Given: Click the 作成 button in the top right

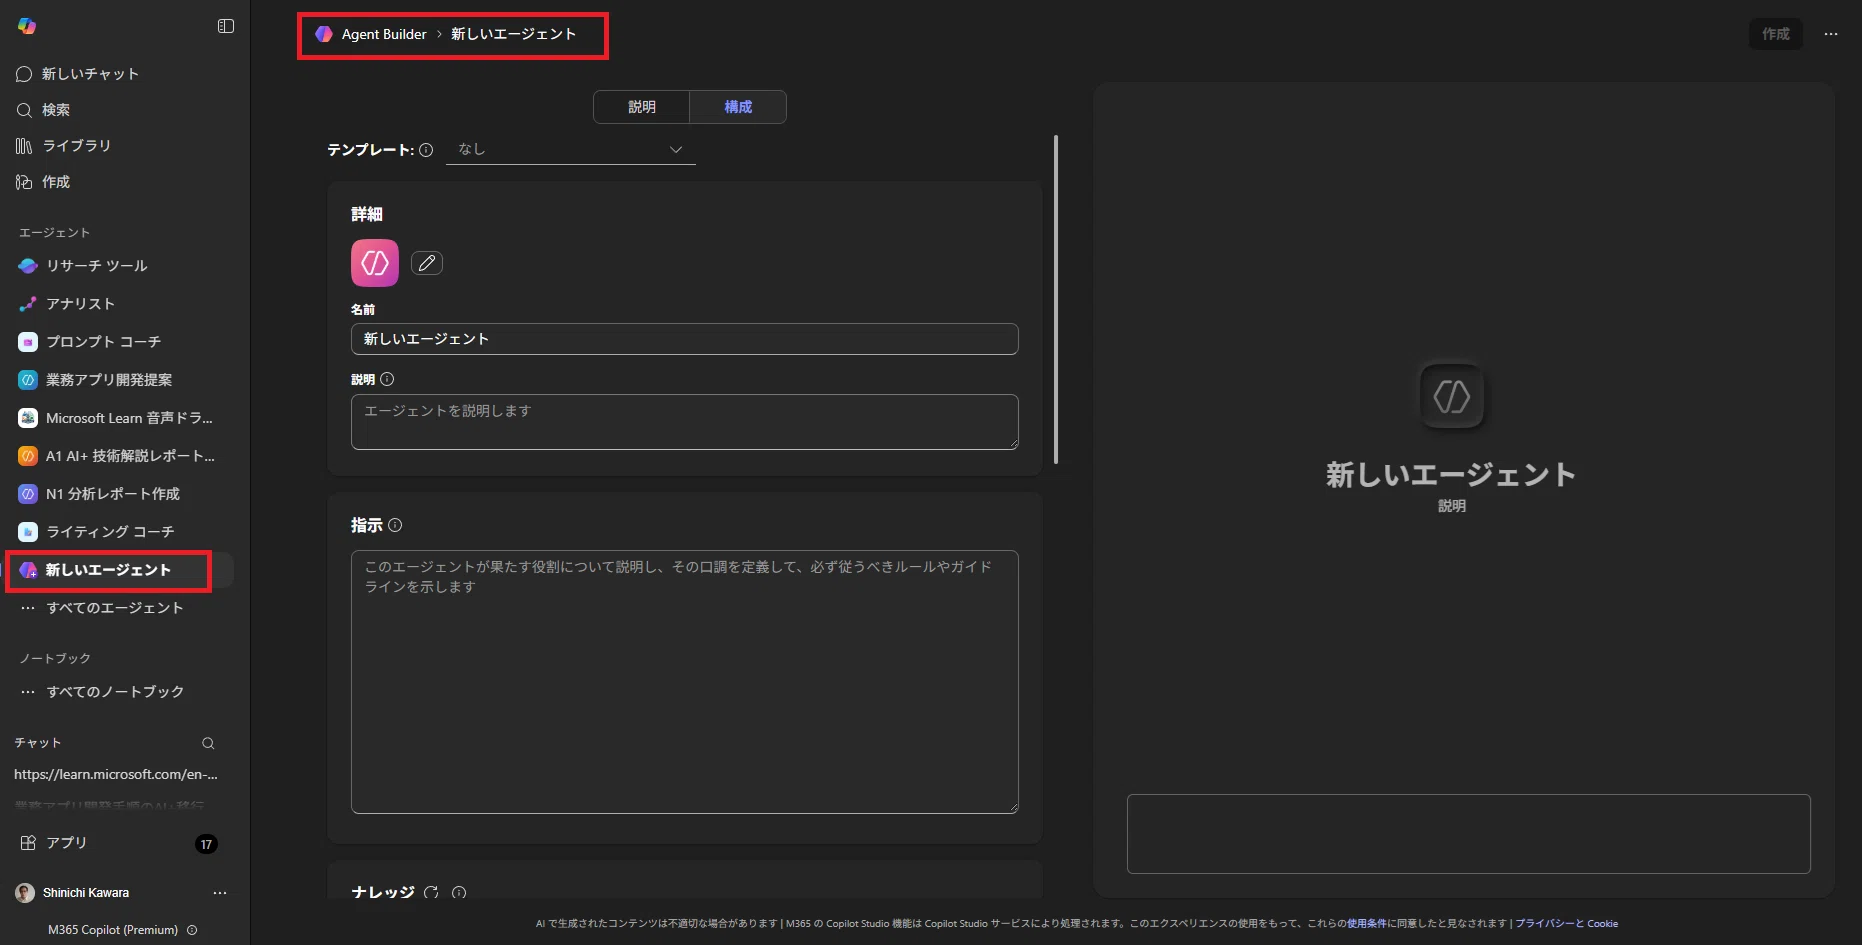Looking at the screenshot, I should (x=1776, y=34).
